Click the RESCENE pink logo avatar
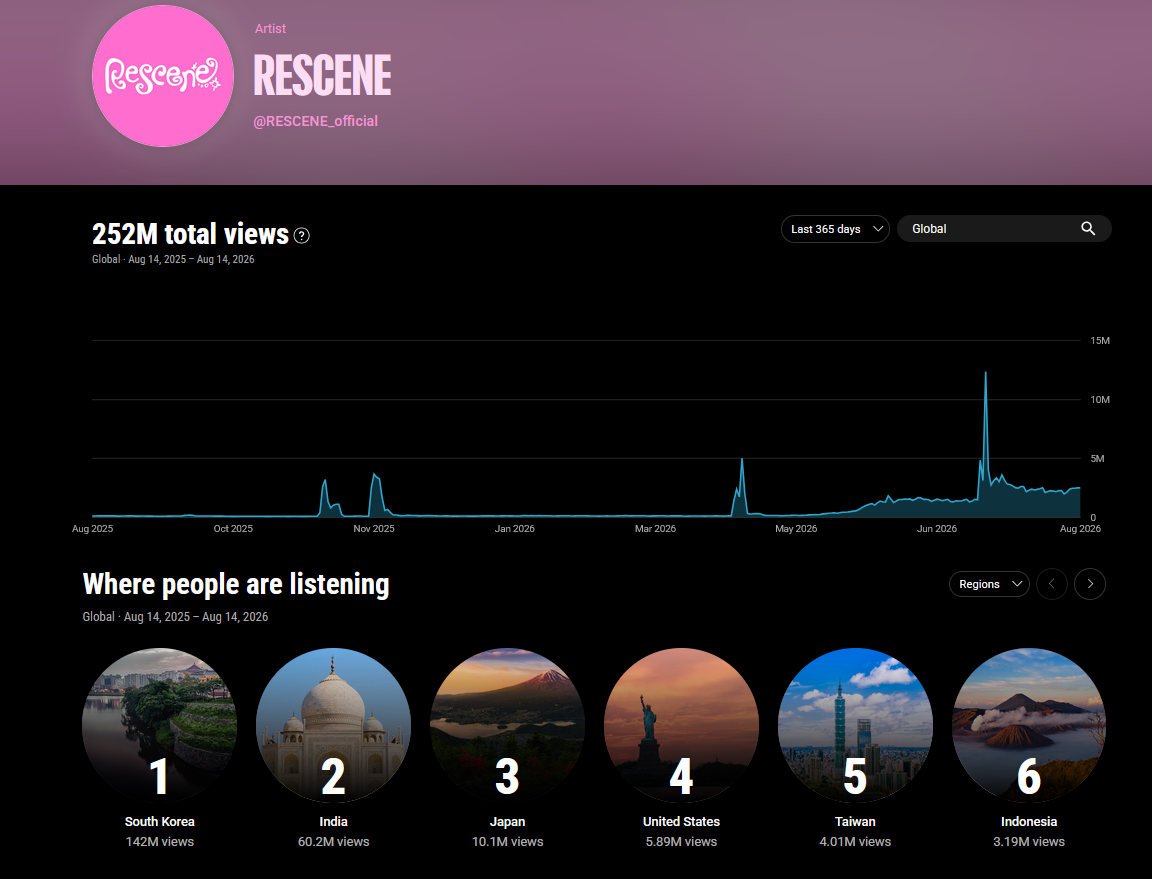The height and width of the screenshot is (879, 1152). [x=162, y=76]
